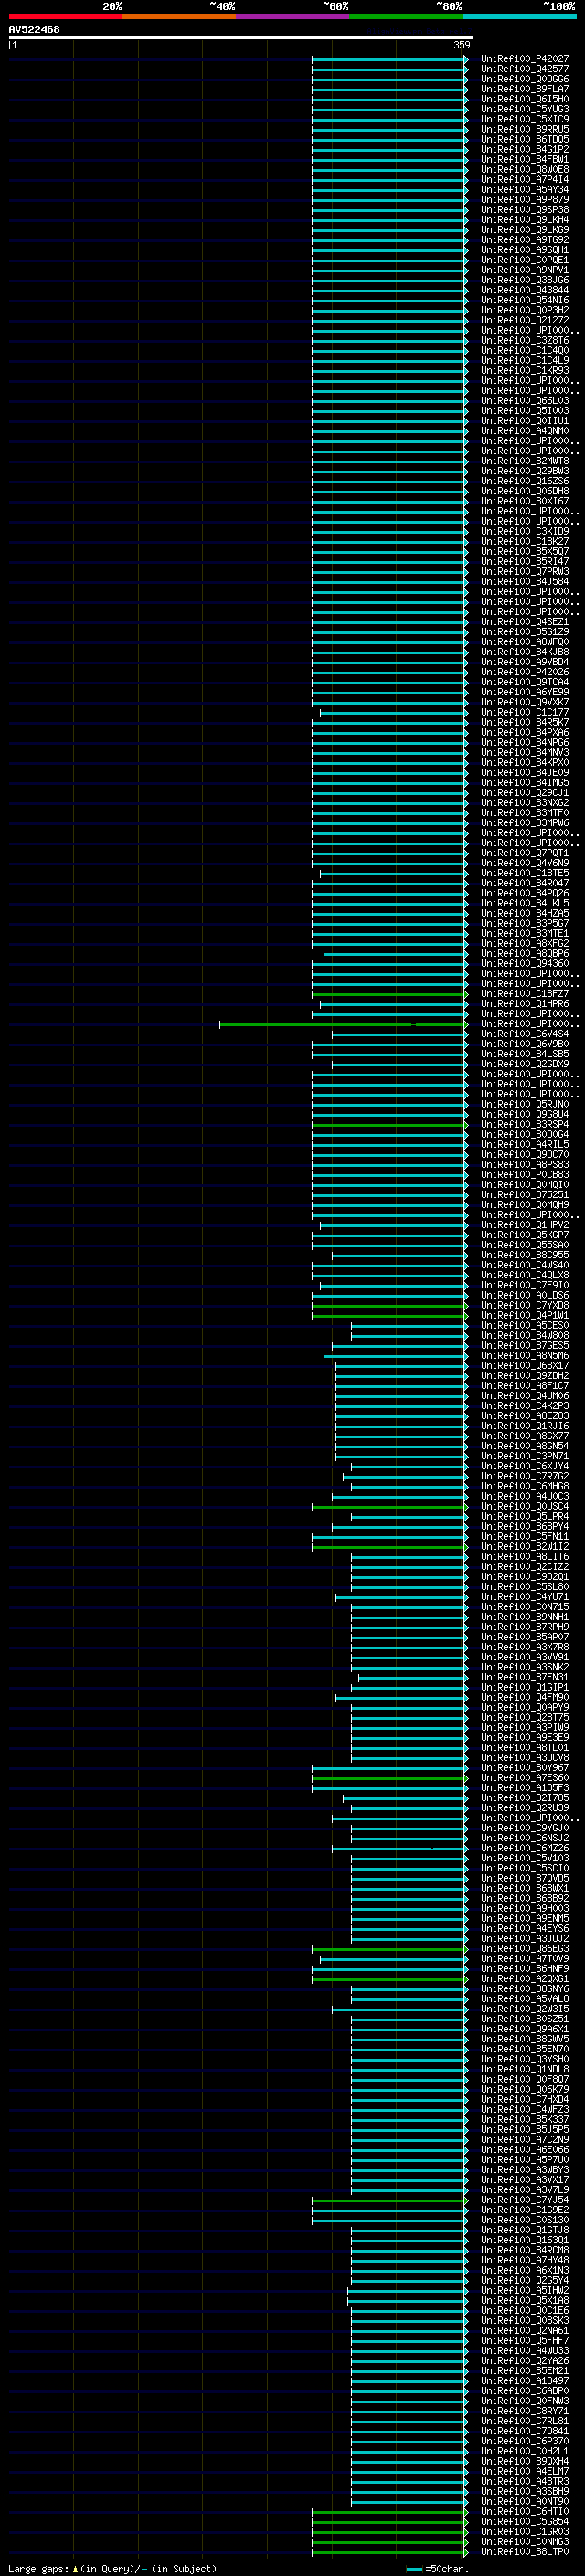The image size is (585, 2576).
Task: Open hit UniRef100_P42027
Action: 524,59
